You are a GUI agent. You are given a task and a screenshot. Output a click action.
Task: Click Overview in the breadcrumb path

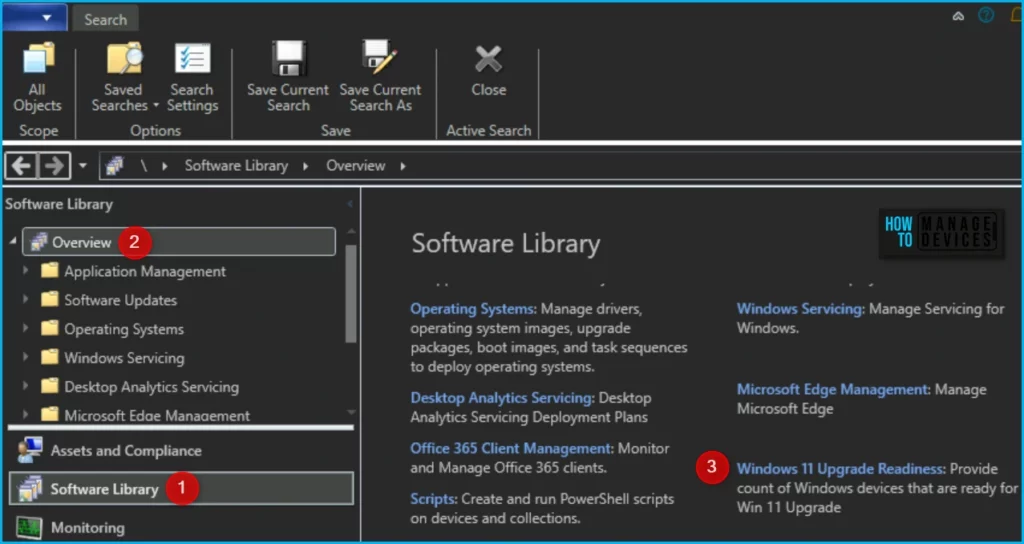355,166
